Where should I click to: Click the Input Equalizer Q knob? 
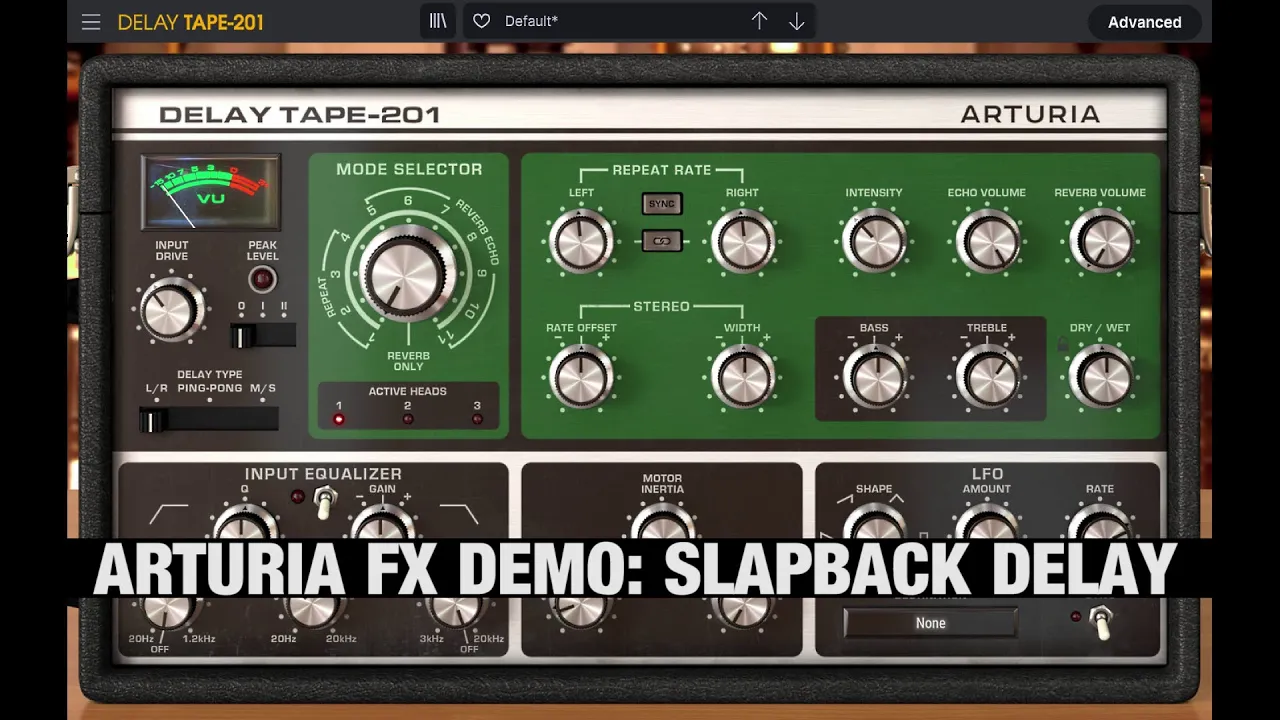pos(244,522)
